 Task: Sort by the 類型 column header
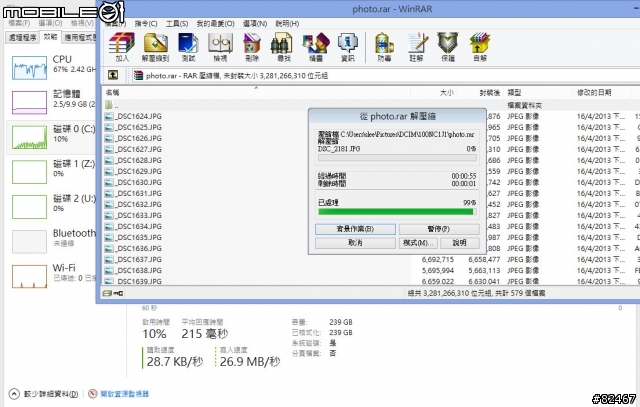pos(538,93)
